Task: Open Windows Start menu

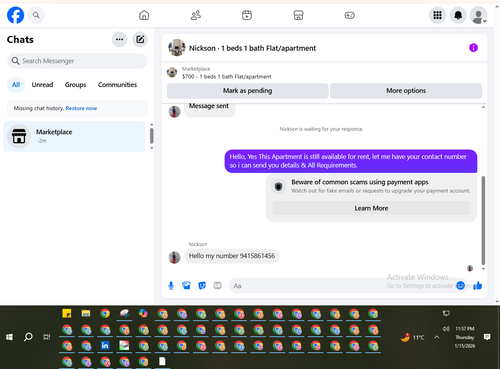Action: [9, 337]
